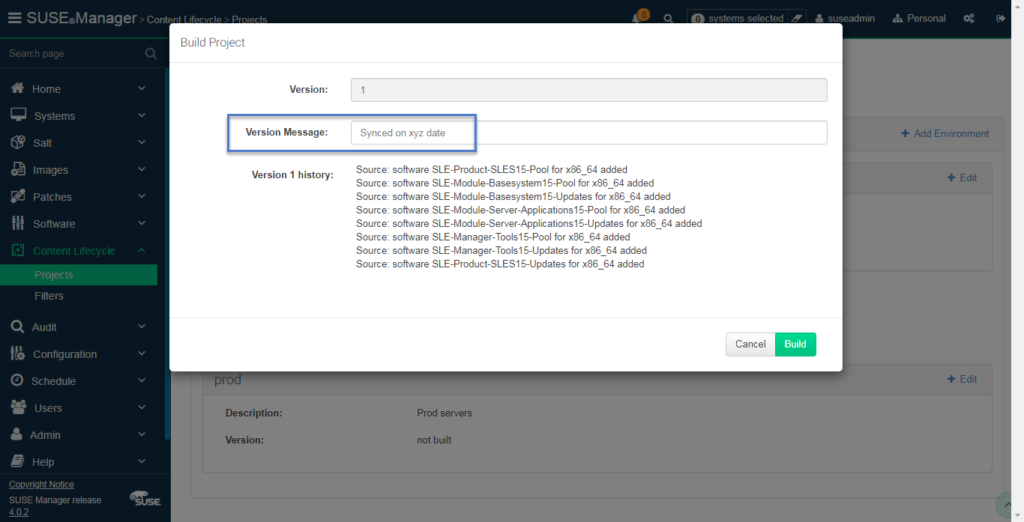Click the upper Edit link beside the dialog
Viewport: 1024px width, 522px height.
point(962,178)
